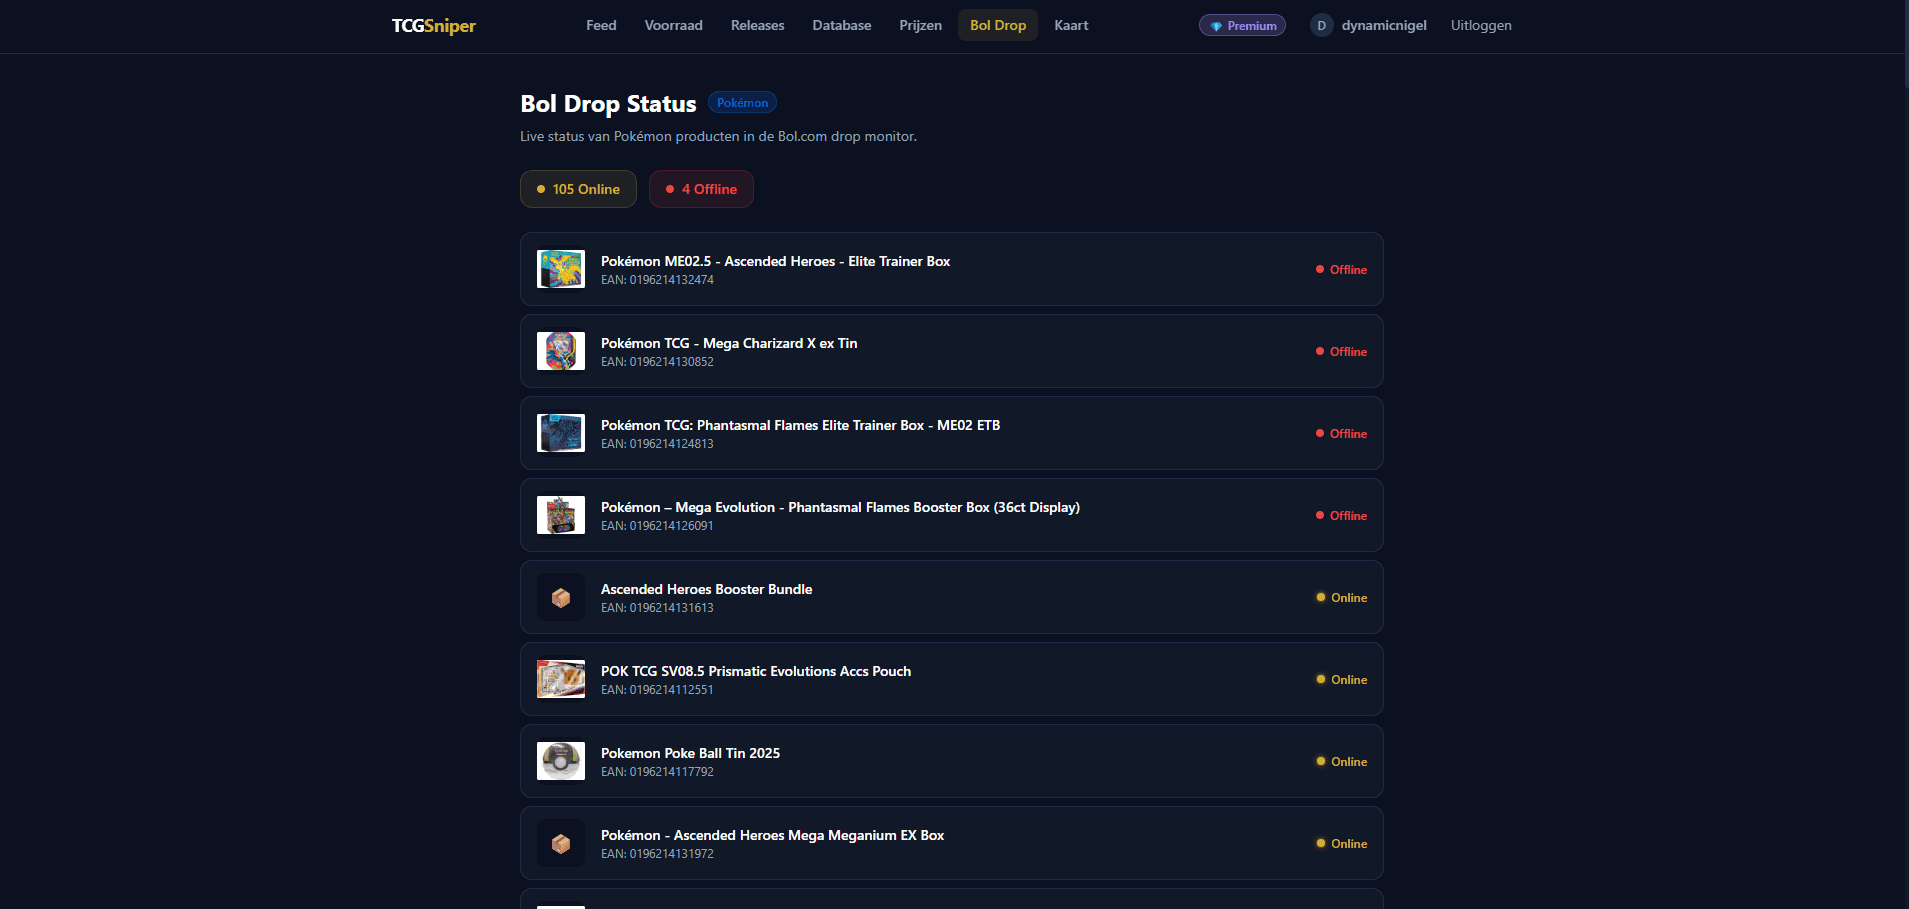Switch to the Voorraad tab
The width and height of the screenshot is (1909, 909).
673,26
